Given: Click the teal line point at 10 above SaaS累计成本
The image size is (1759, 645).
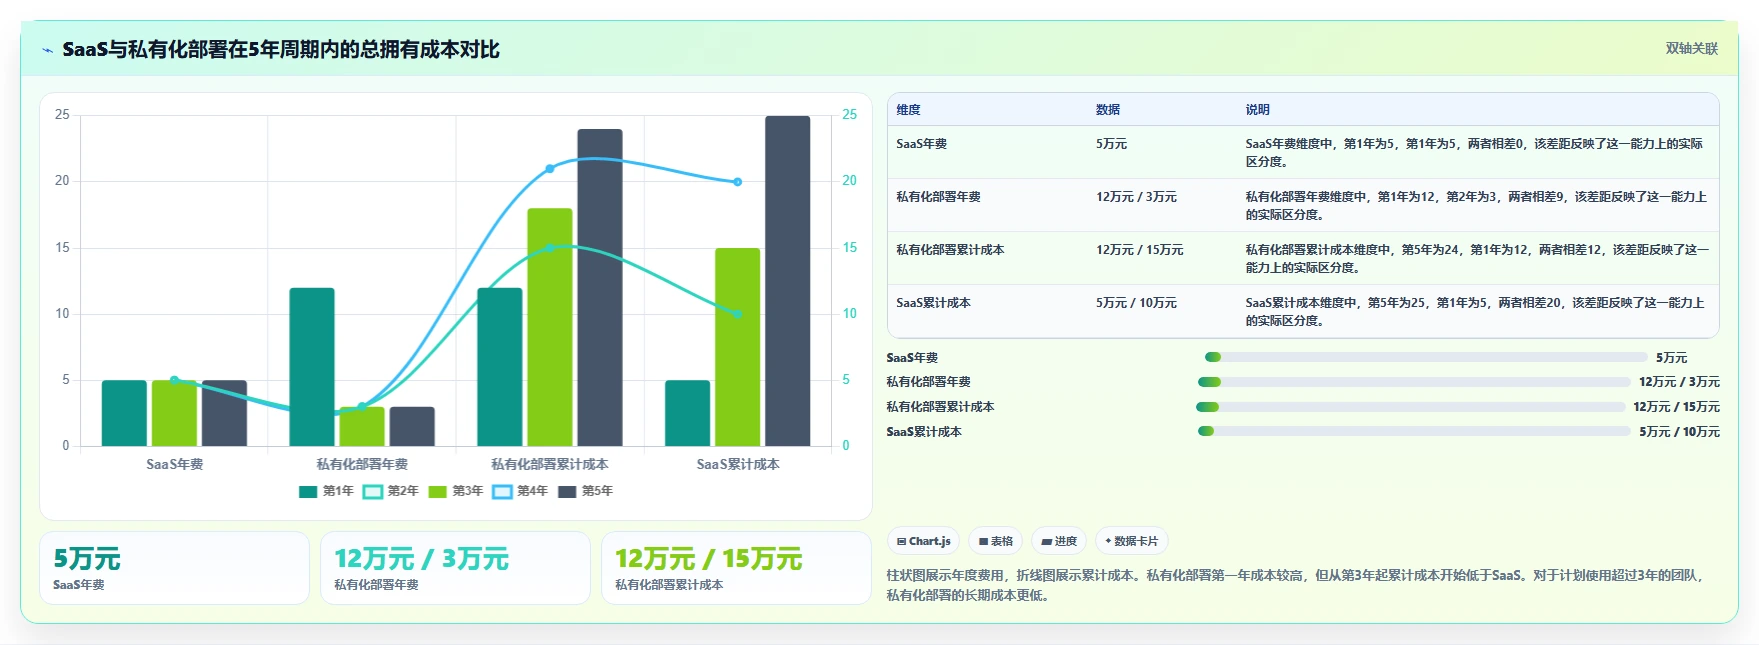Looking at the screenshot, I should (738, 314).
